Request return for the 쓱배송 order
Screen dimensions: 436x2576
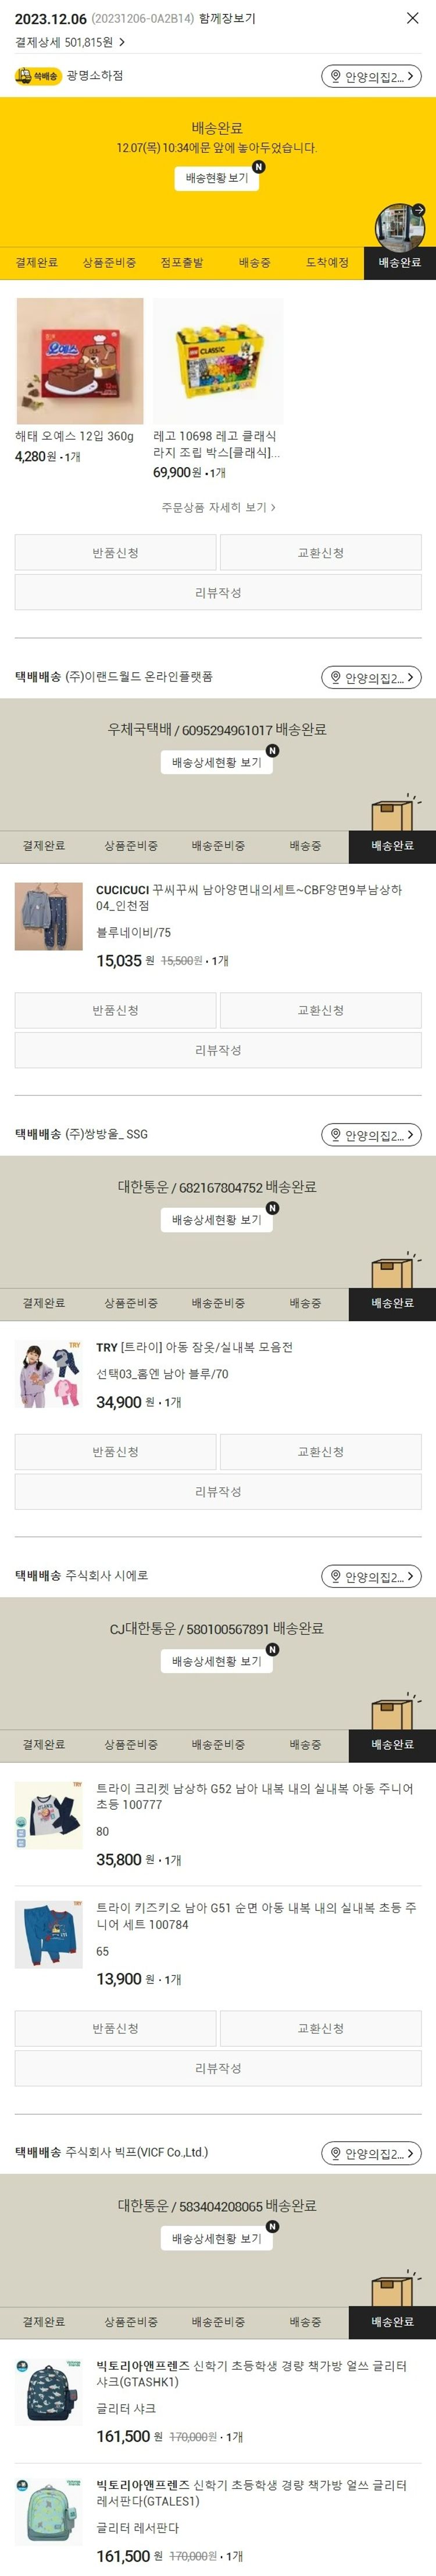(115, 553)
